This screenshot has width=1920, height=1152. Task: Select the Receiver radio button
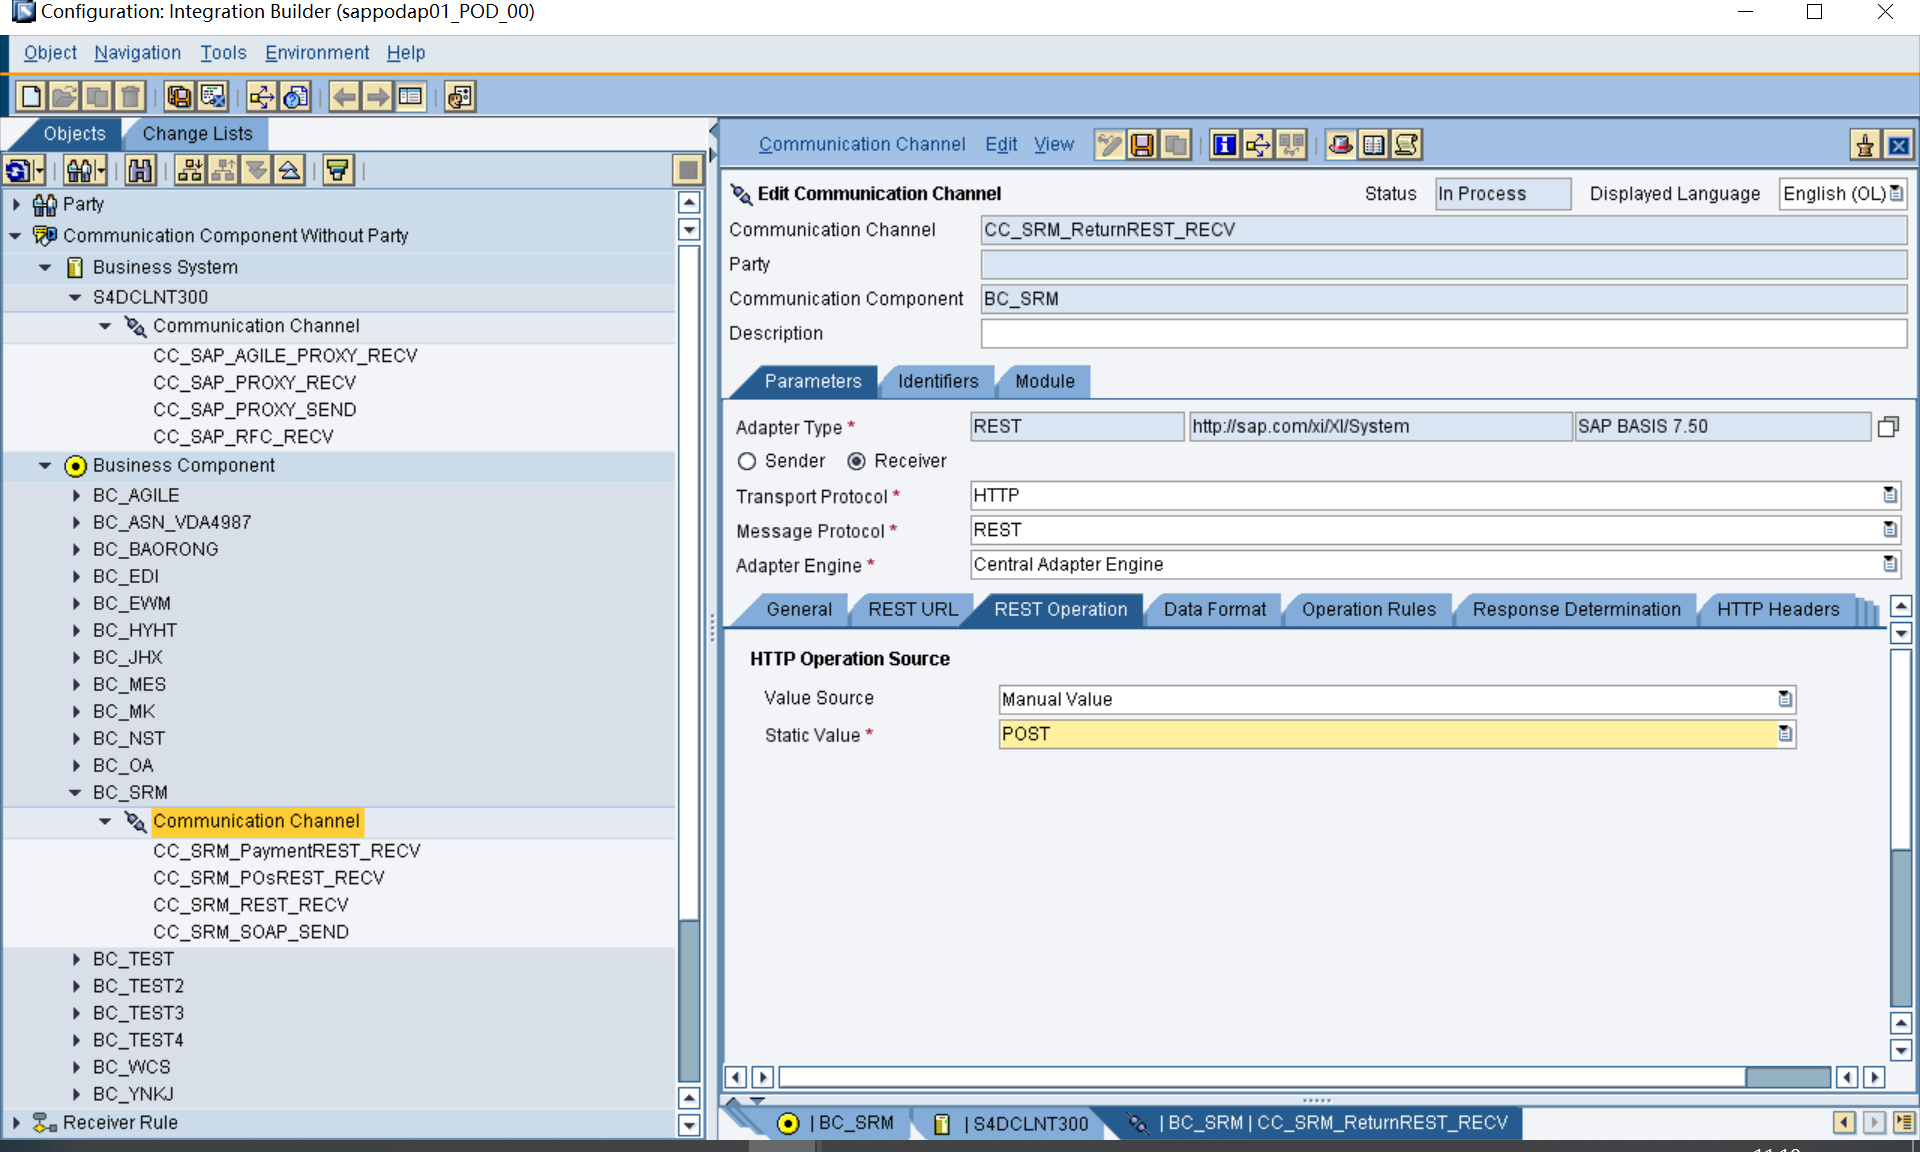(856, 461)
